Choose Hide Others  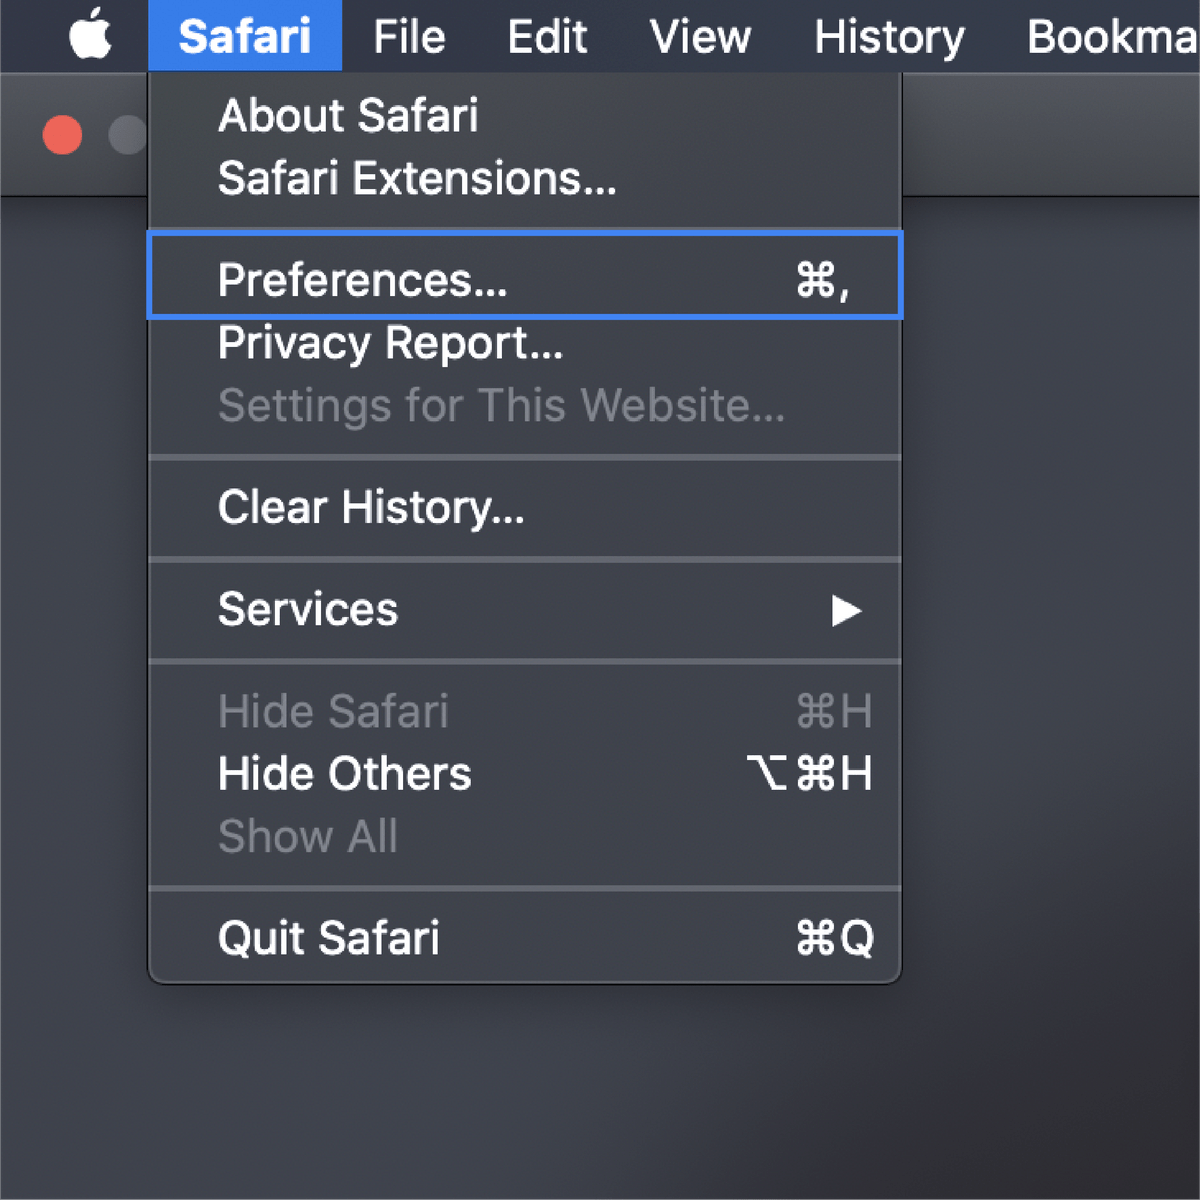[x=345, y=774]
